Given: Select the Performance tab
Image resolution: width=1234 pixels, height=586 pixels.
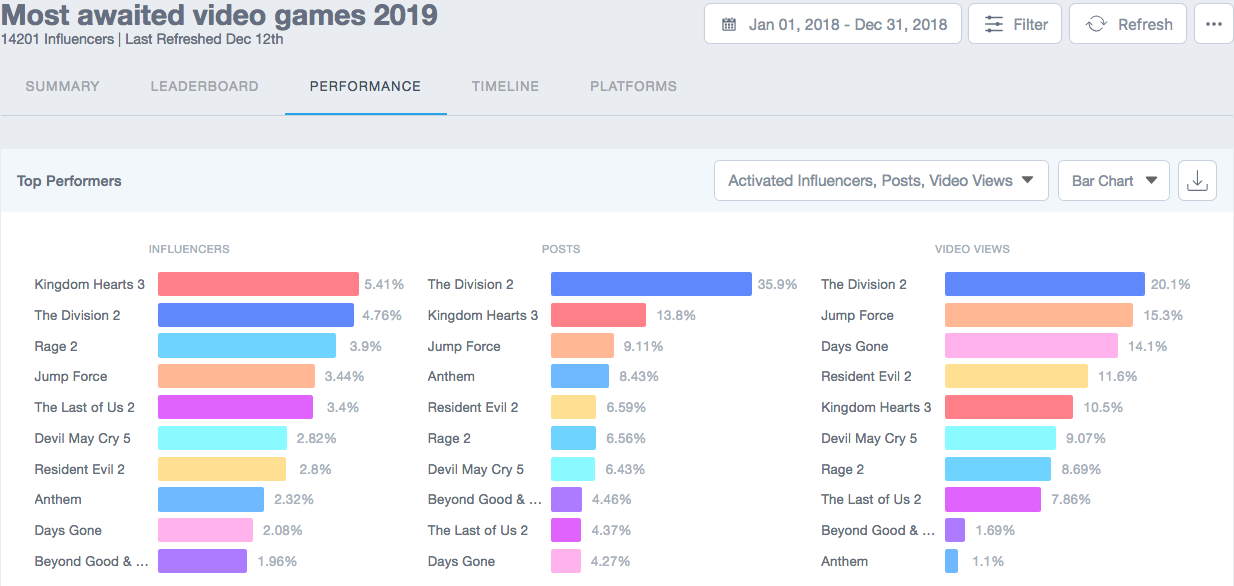Looking at the screenshot, I should [x=365, y=86].
